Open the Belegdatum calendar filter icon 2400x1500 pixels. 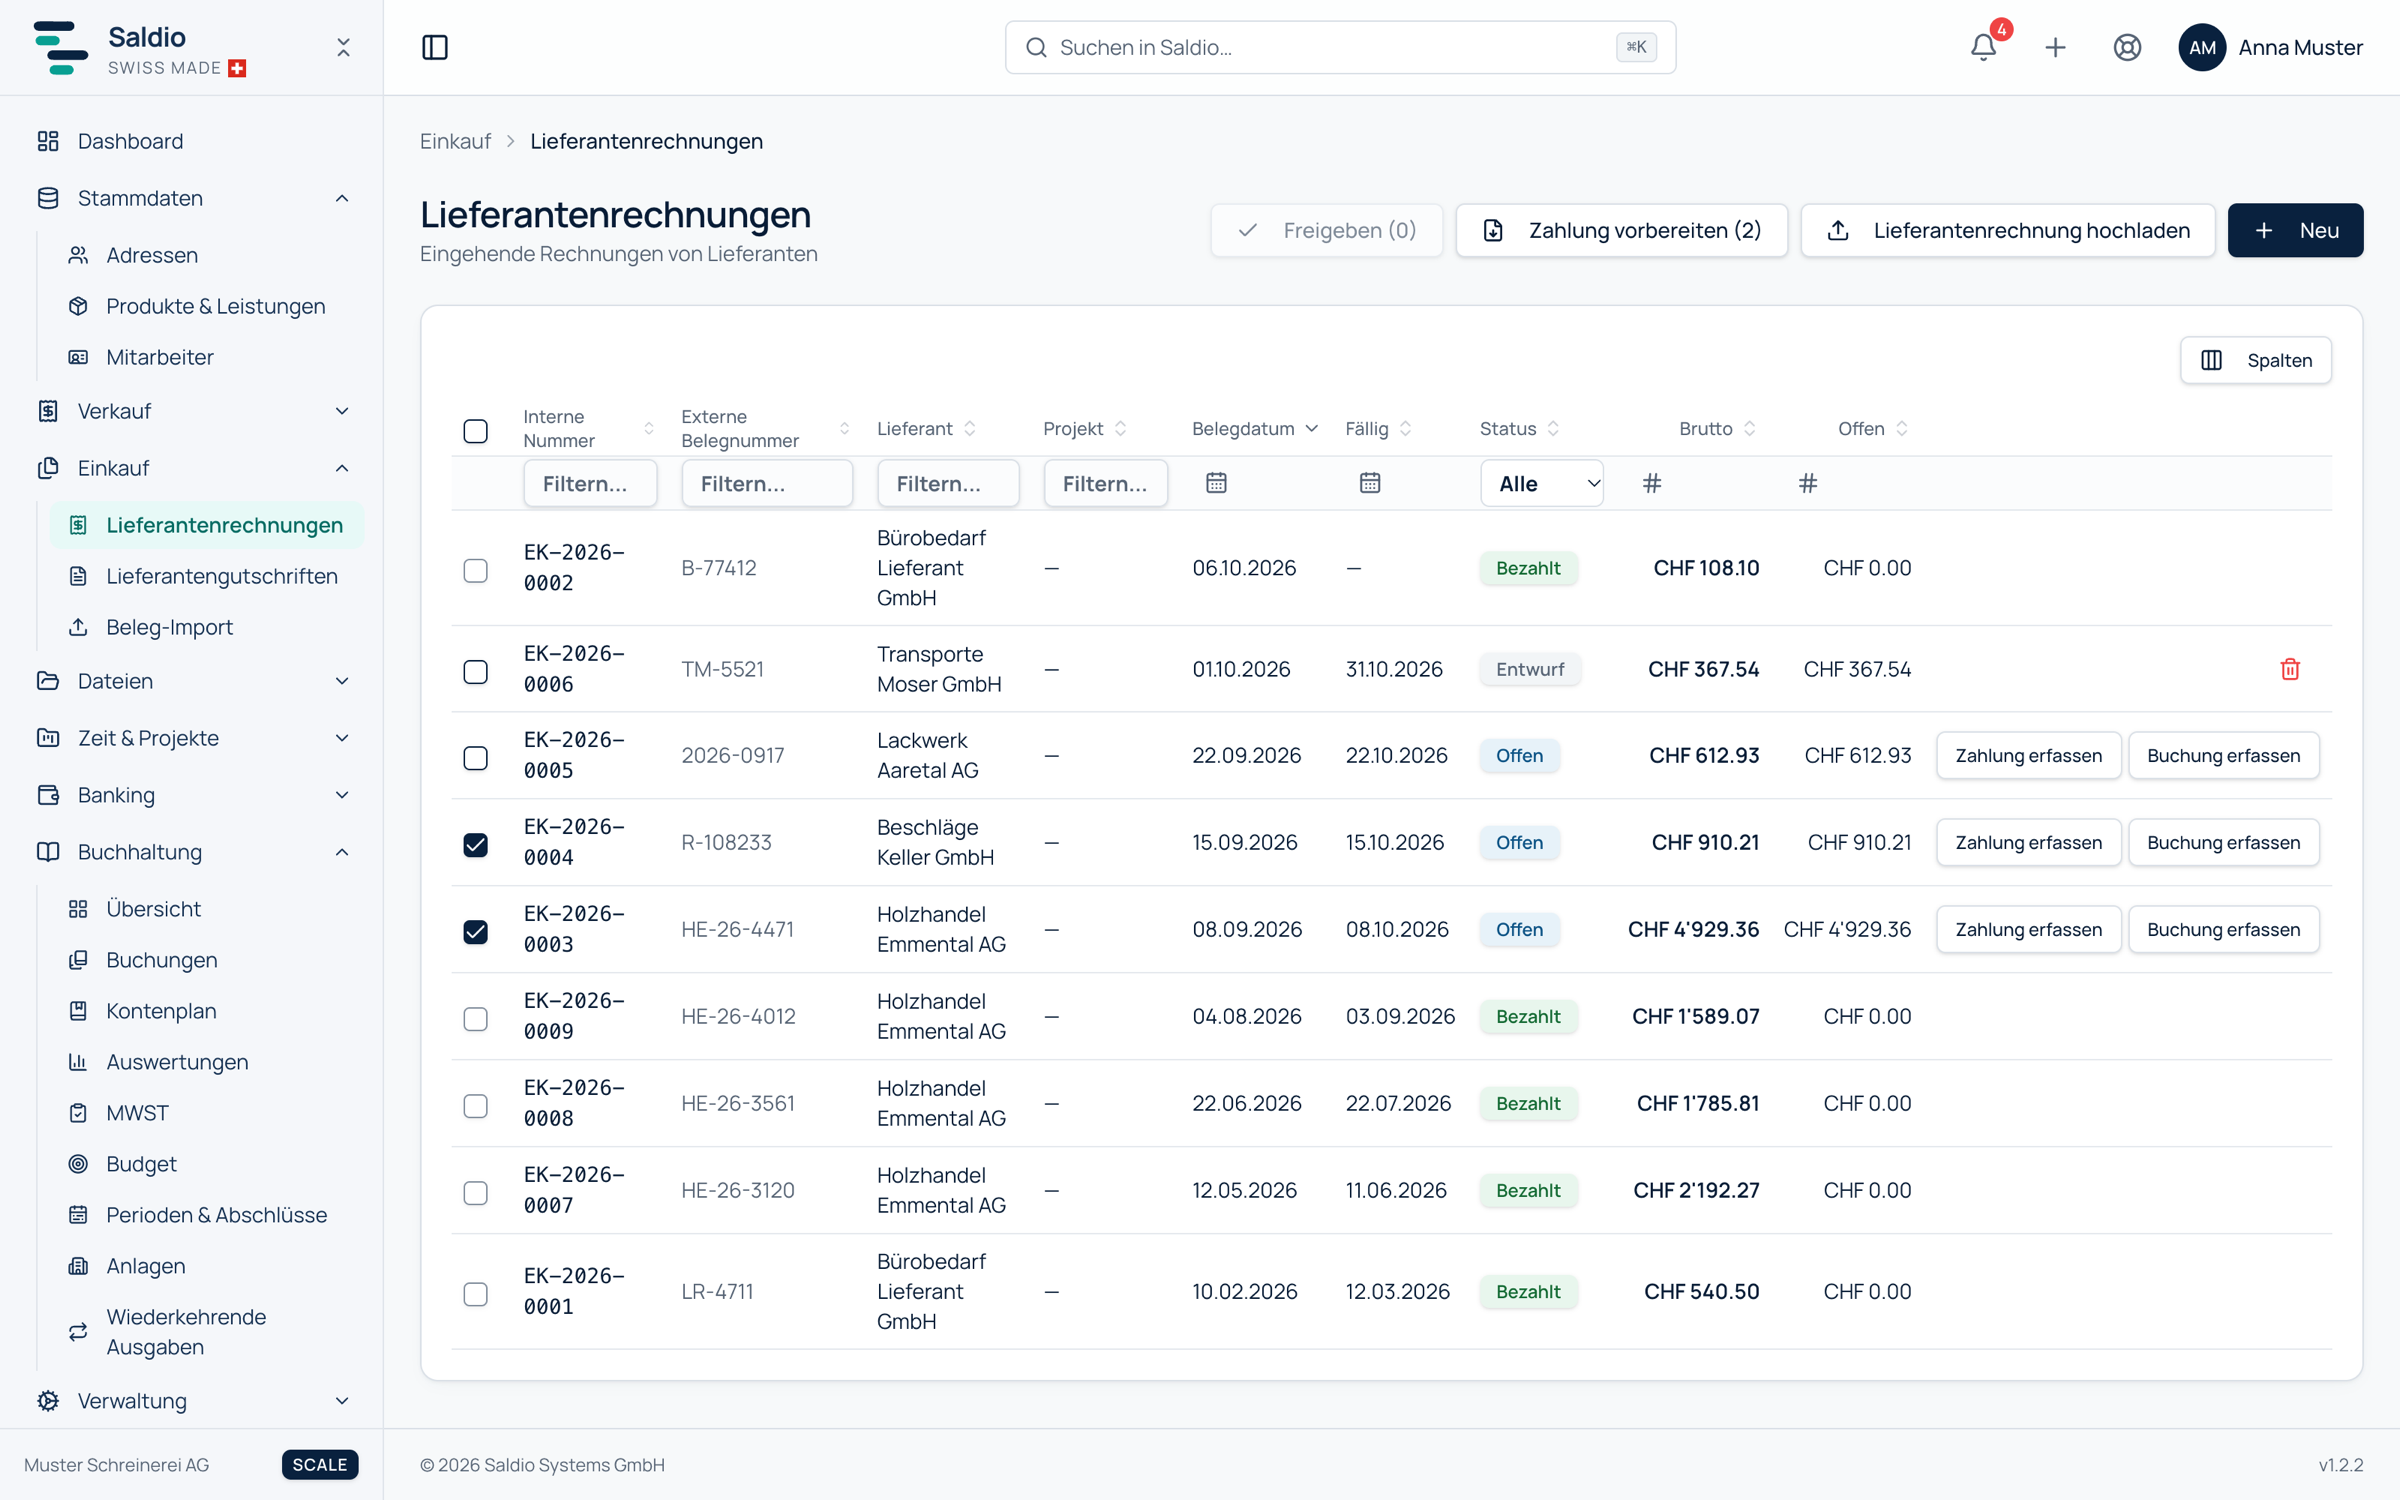1216,483
